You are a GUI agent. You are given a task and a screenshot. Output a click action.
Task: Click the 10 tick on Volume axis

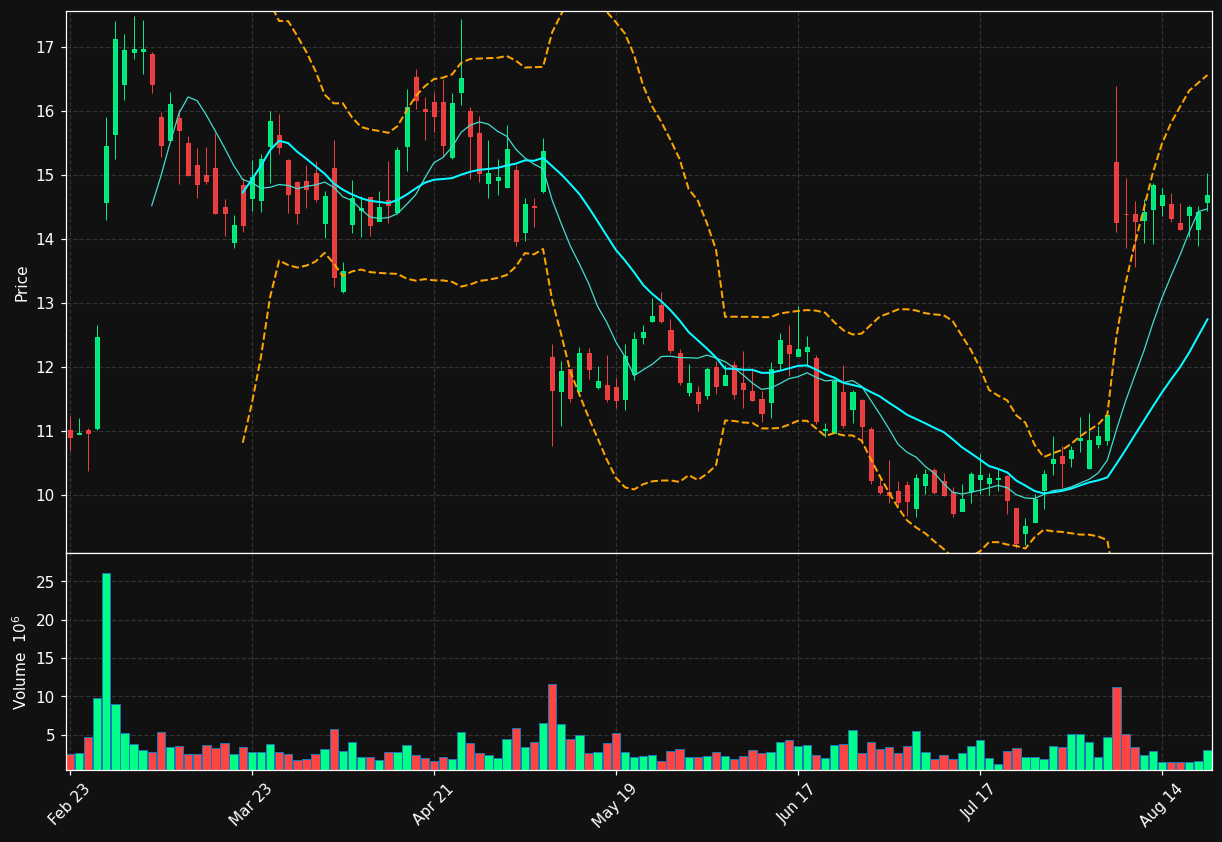coord(48,697)
